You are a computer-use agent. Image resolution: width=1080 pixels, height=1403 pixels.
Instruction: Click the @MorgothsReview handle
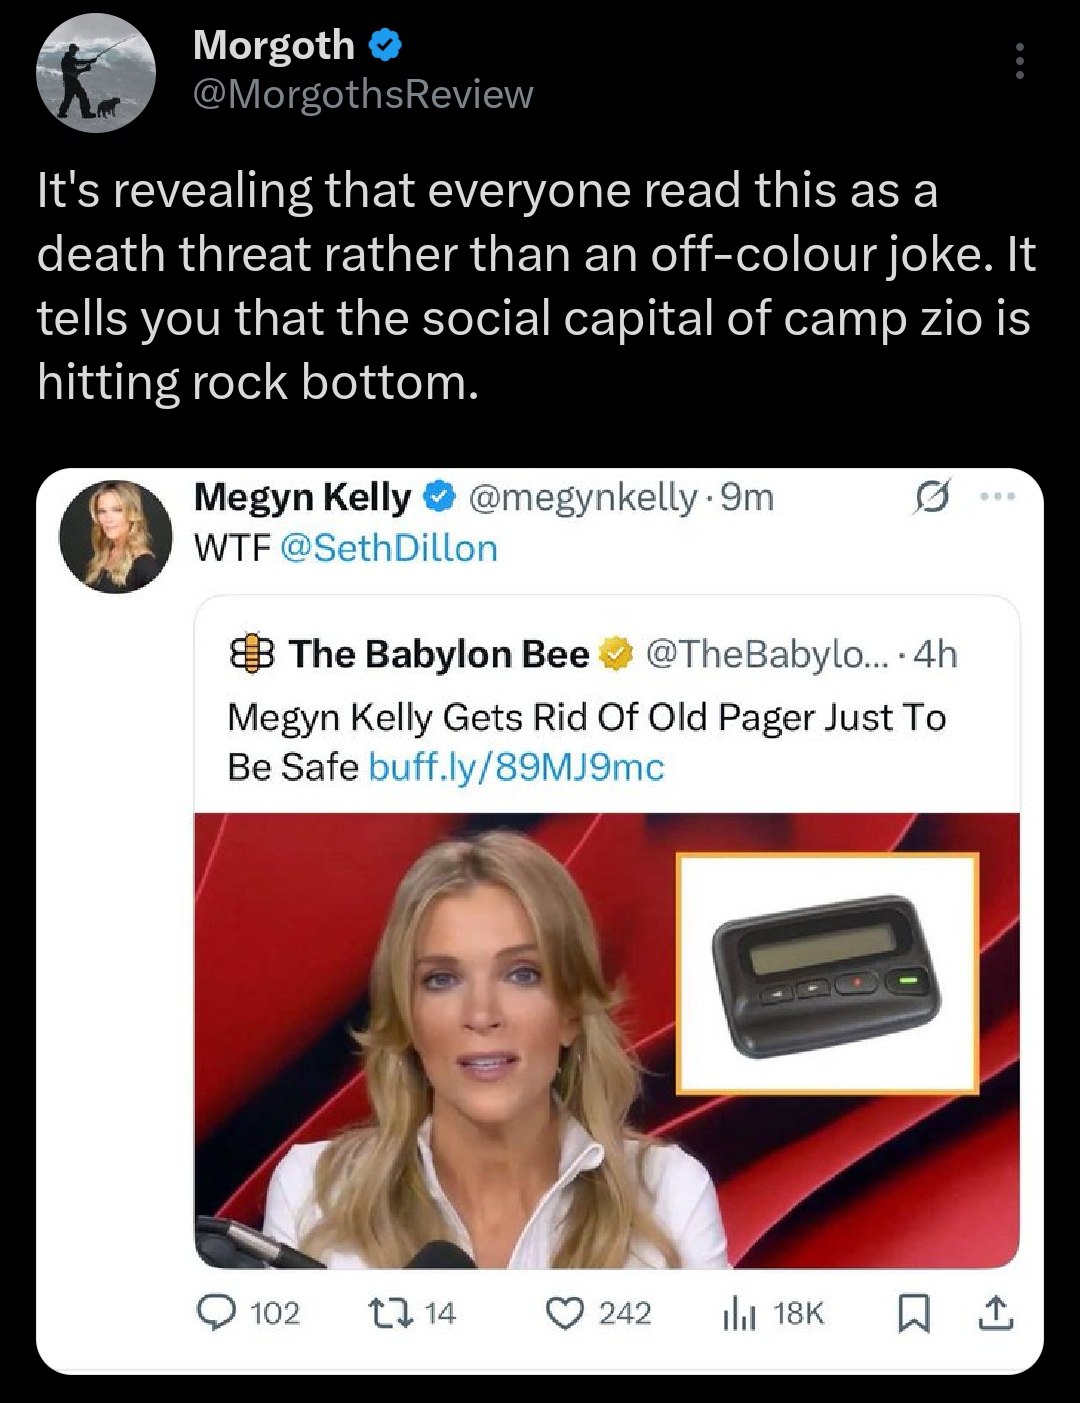tap(362, 94)
